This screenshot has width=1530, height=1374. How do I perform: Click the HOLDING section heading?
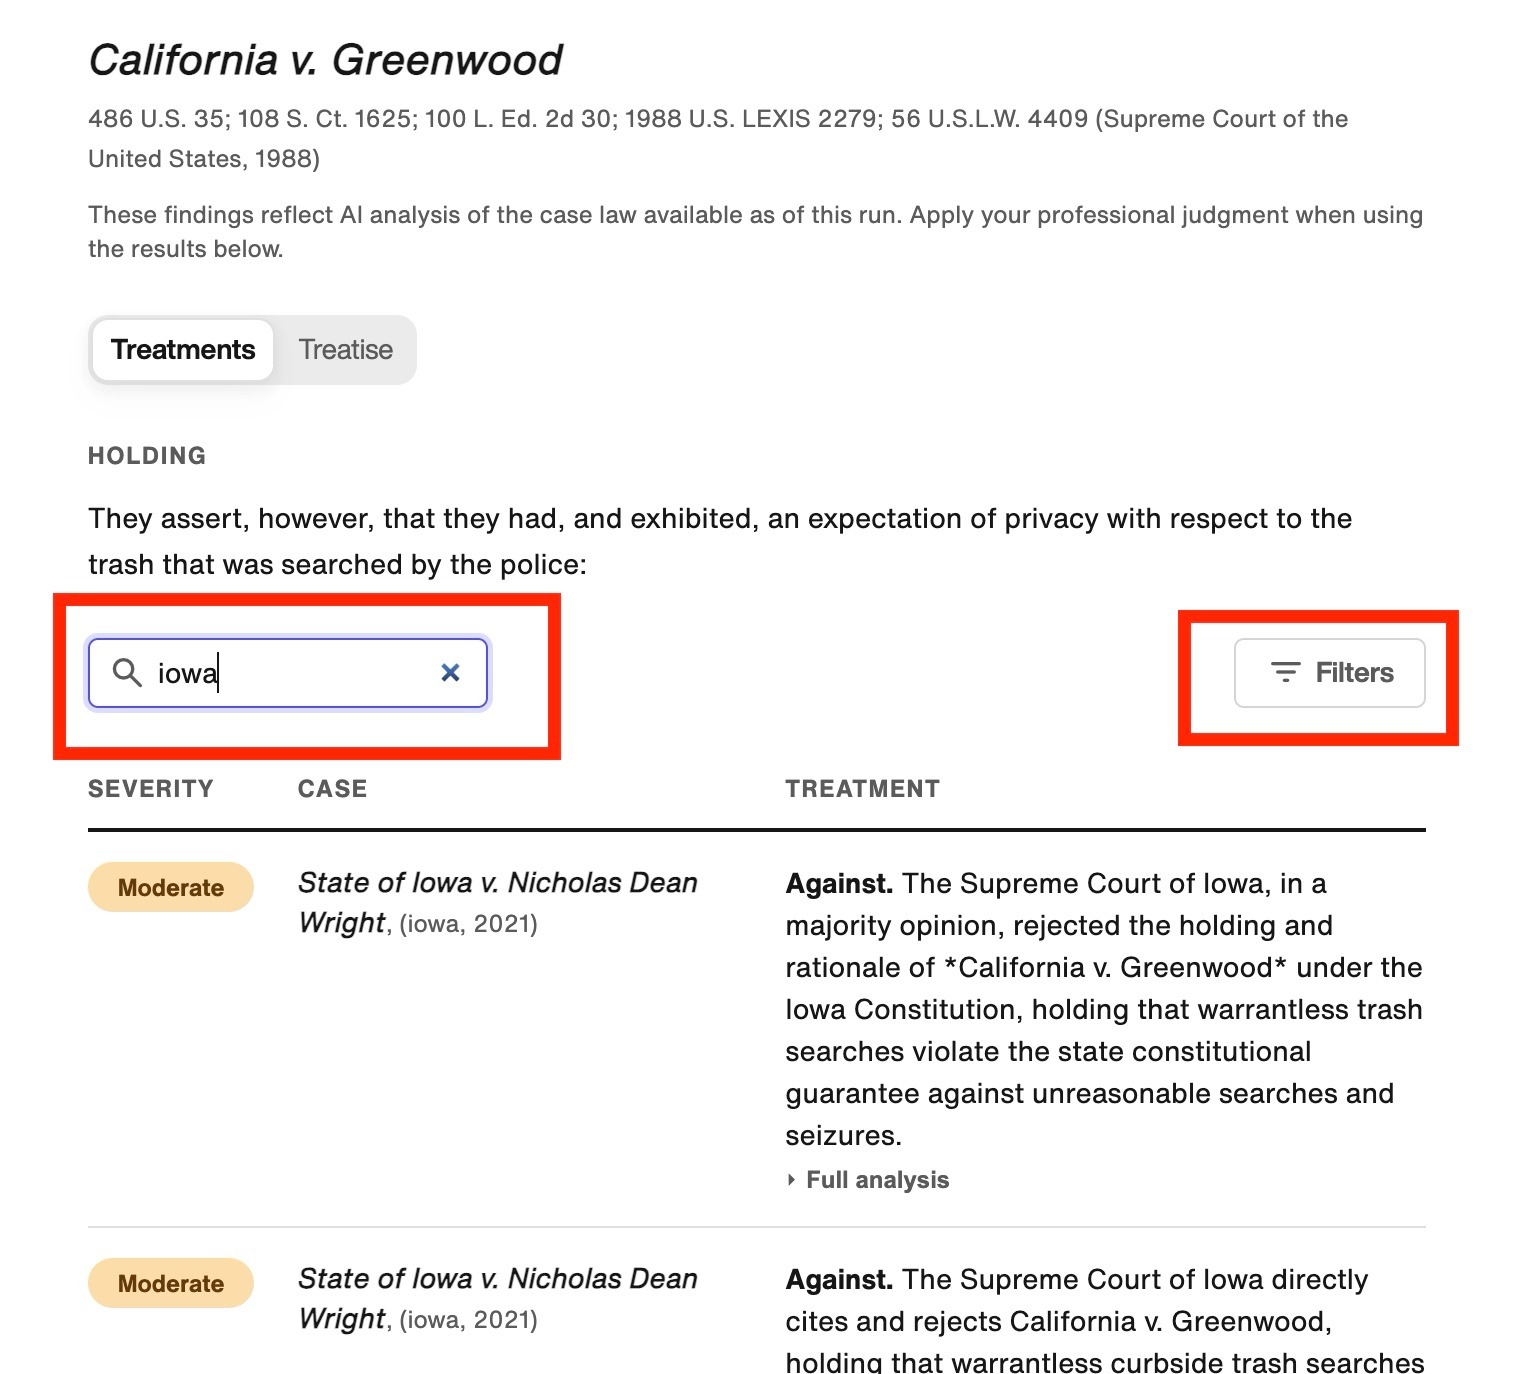[x=147, y=456]
